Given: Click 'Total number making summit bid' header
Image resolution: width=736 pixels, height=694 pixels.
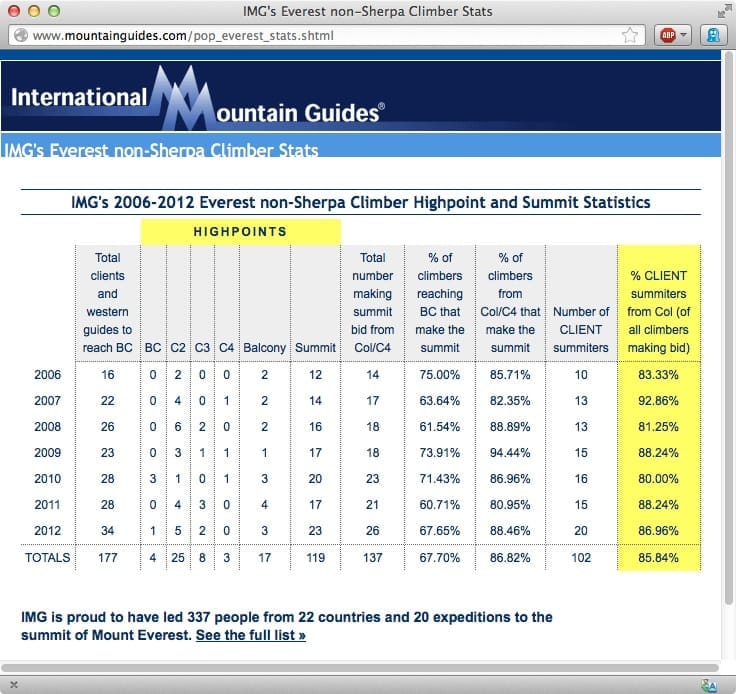Looking at the screenshot, I should [x=373, y=303].
